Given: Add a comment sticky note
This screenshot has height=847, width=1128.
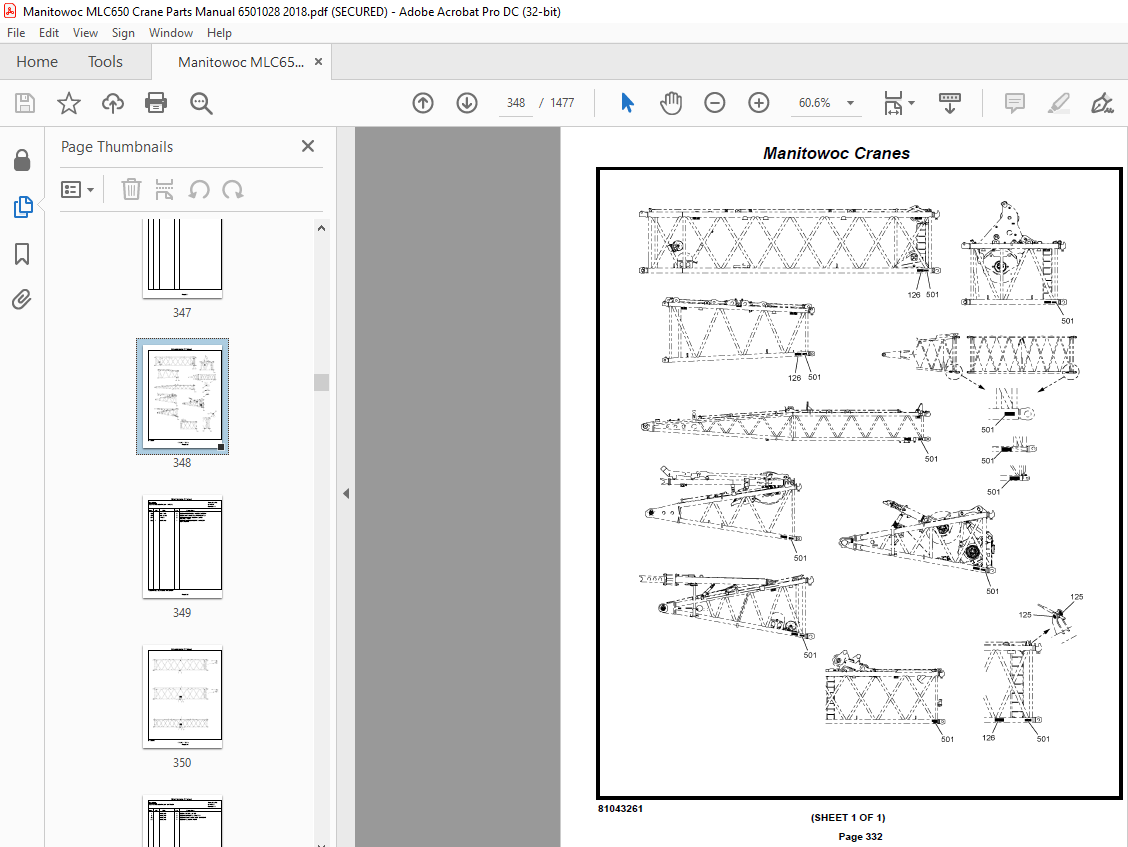Looking at the screenshot, I should [1014, 103].
